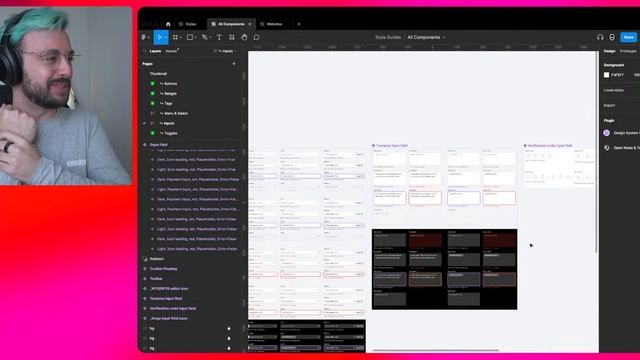Click Style Guides breadcrumb link

pyautogui.click(x=388, y=37)
